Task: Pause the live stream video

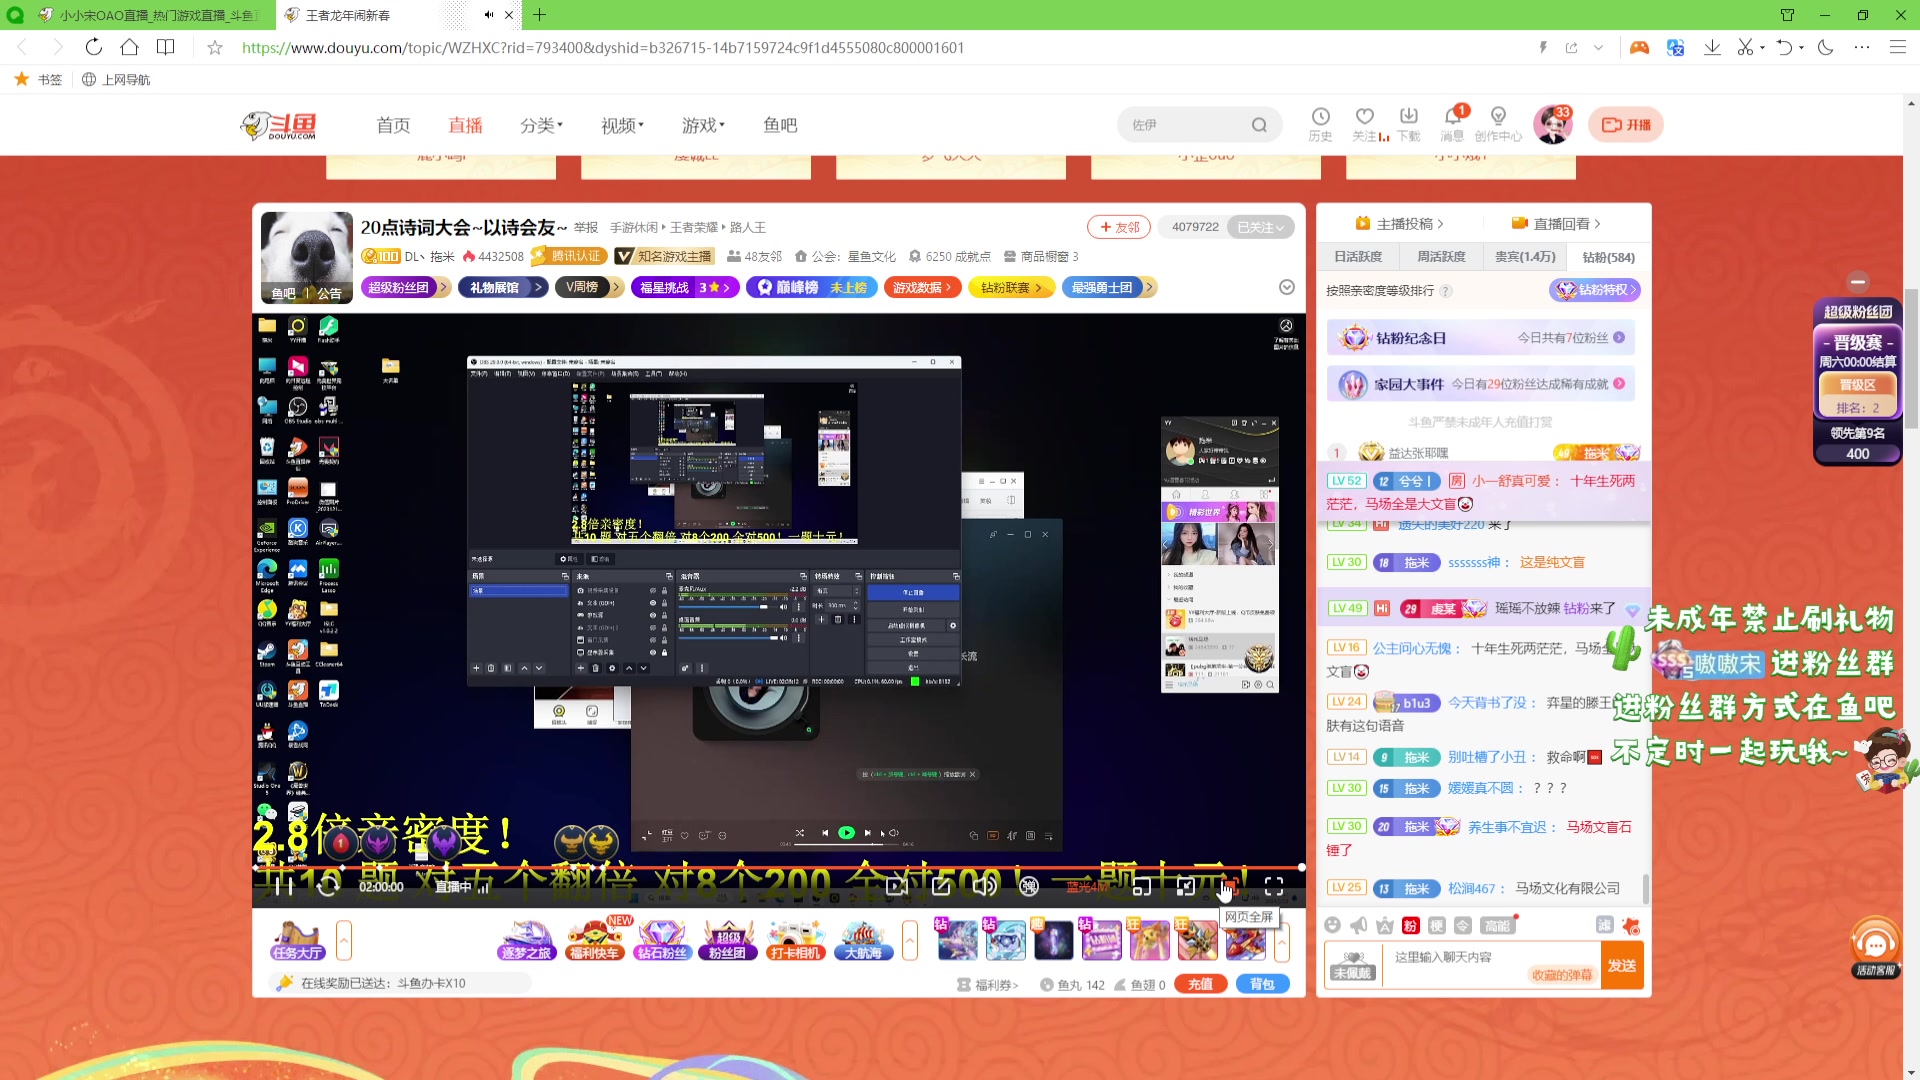Action: tap(284, 886)
